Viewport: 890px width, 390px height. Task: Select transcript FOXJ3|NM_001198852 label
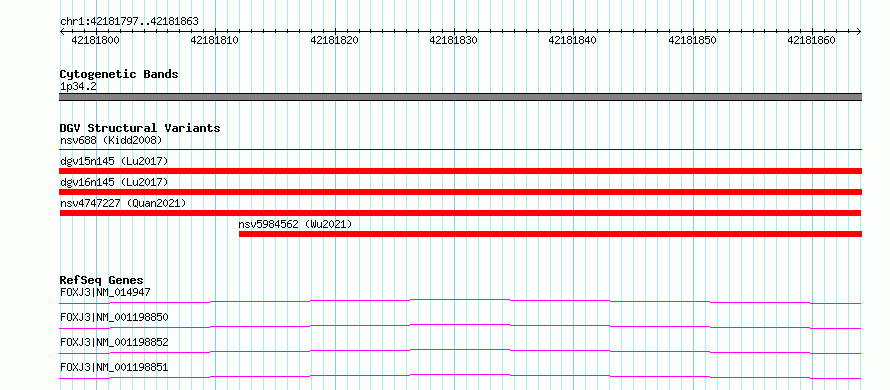pos(114,342)
